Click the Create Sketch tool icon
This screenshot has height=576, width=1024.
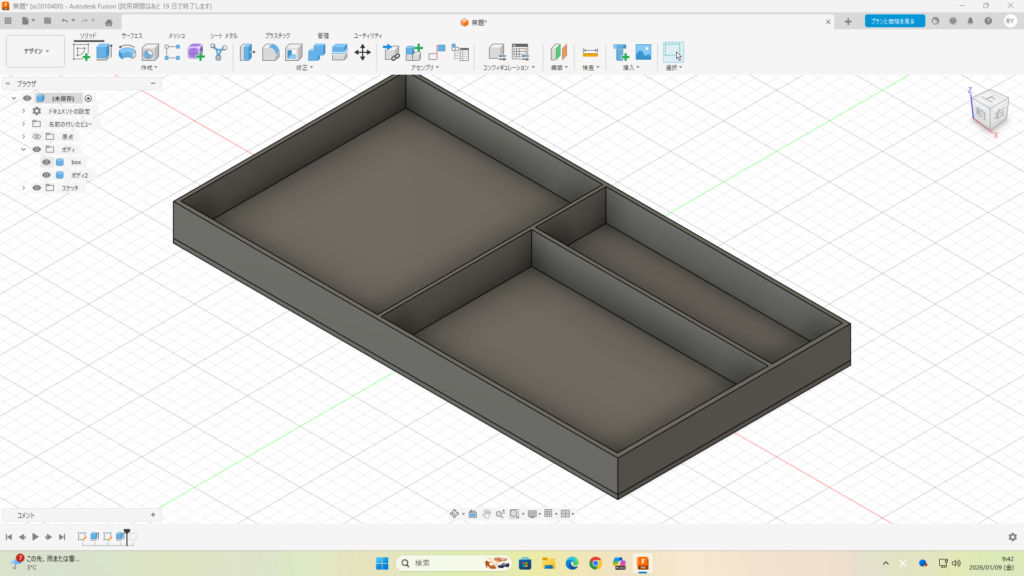click(82, 52)
